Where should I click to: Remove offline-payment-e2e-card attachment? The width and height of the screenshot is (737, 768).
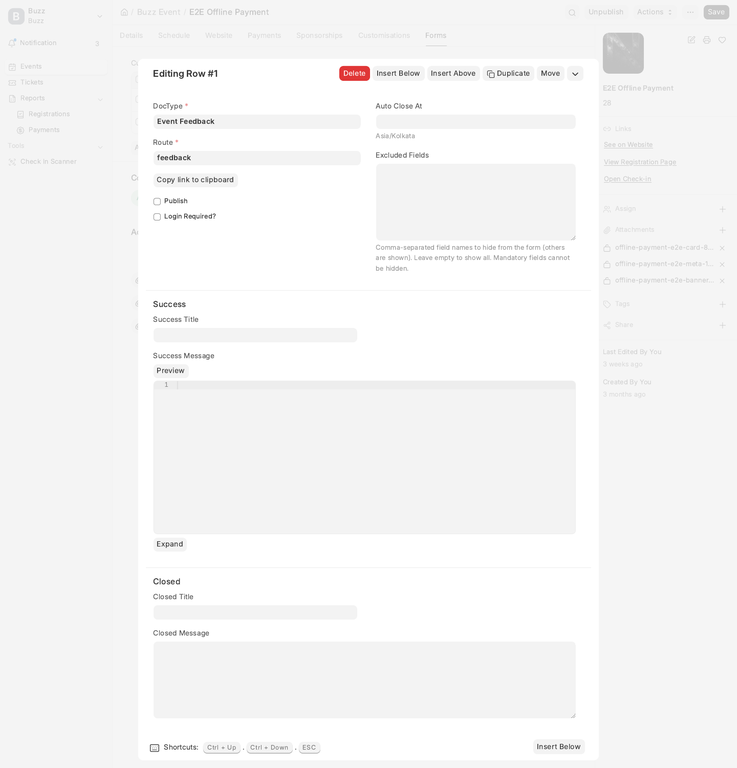coord(722,248)
